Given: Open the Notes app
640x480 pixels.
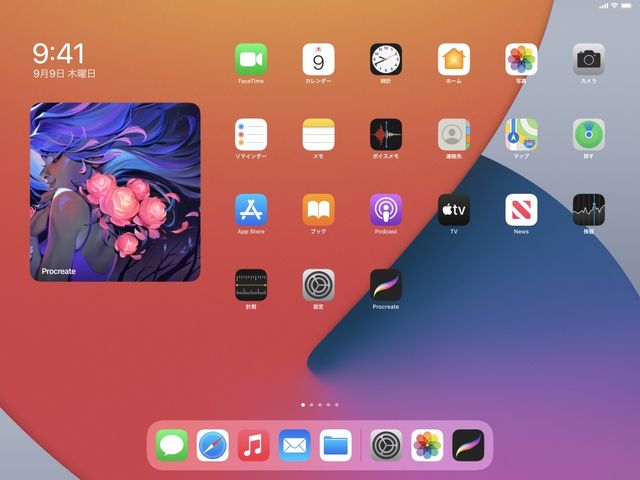Looking at the screenshot, I should 318,135.
